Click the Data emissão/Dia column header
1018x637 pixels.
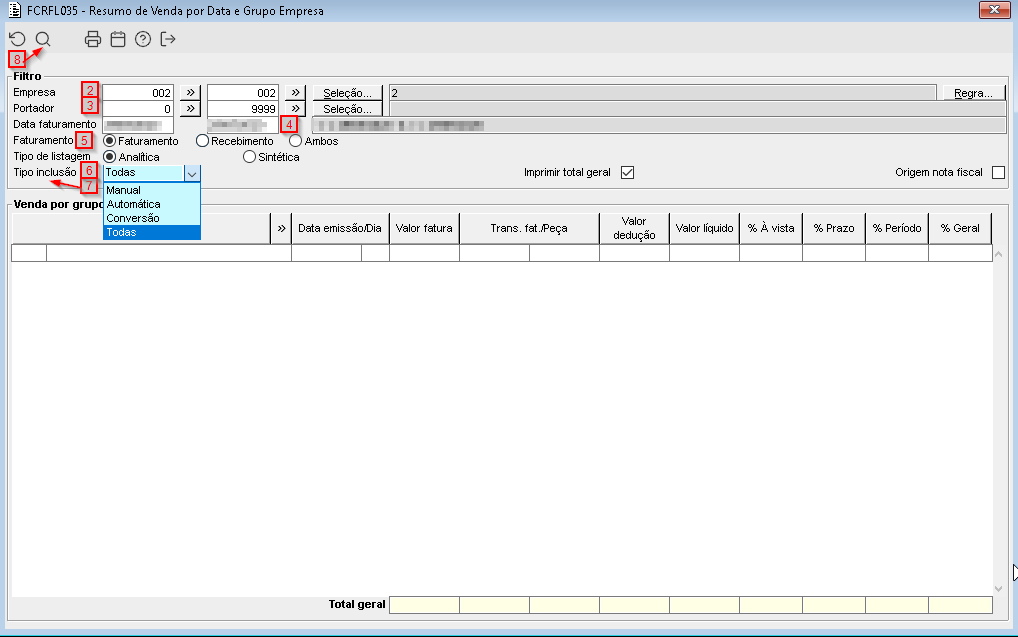tap(340, 229)
